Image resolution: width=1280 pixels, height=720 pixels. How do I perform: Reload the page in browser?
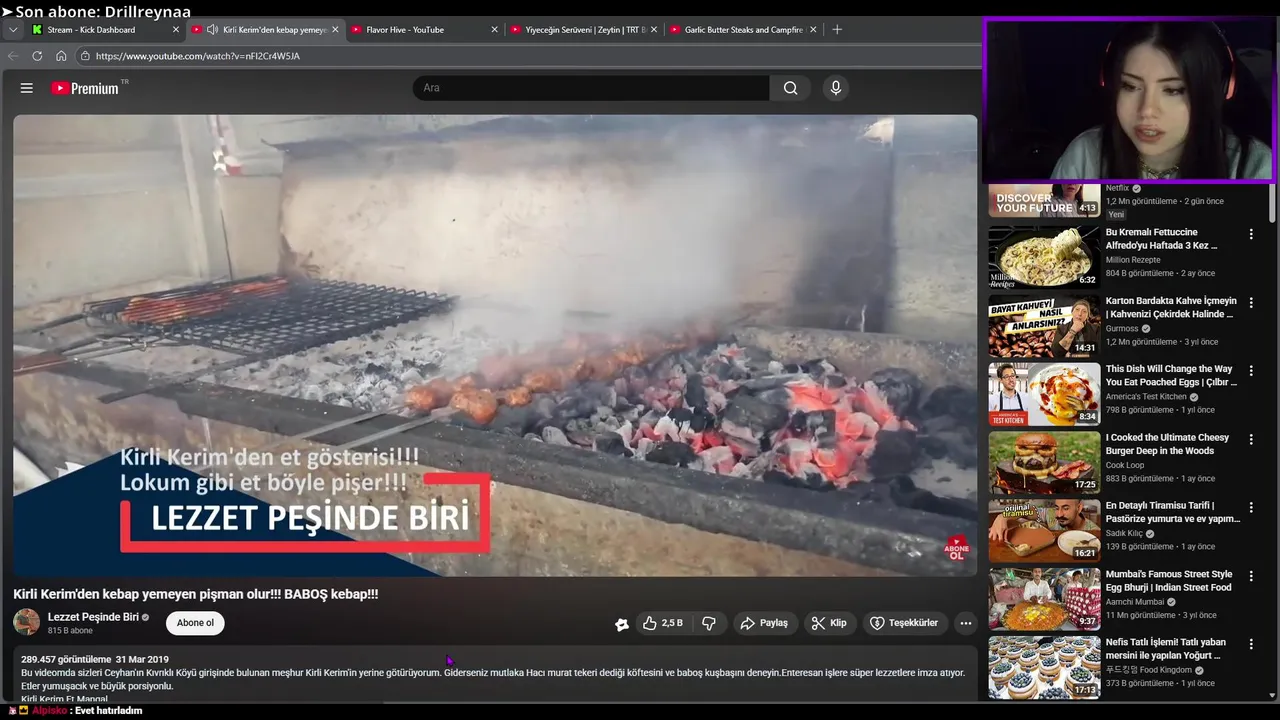(x=37, y=56)
